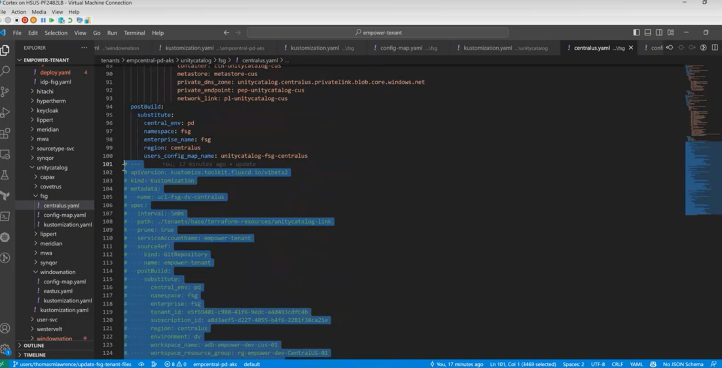Open the Extensions view
This screenshot has width=722, height=368.
[x=5, y=134]
